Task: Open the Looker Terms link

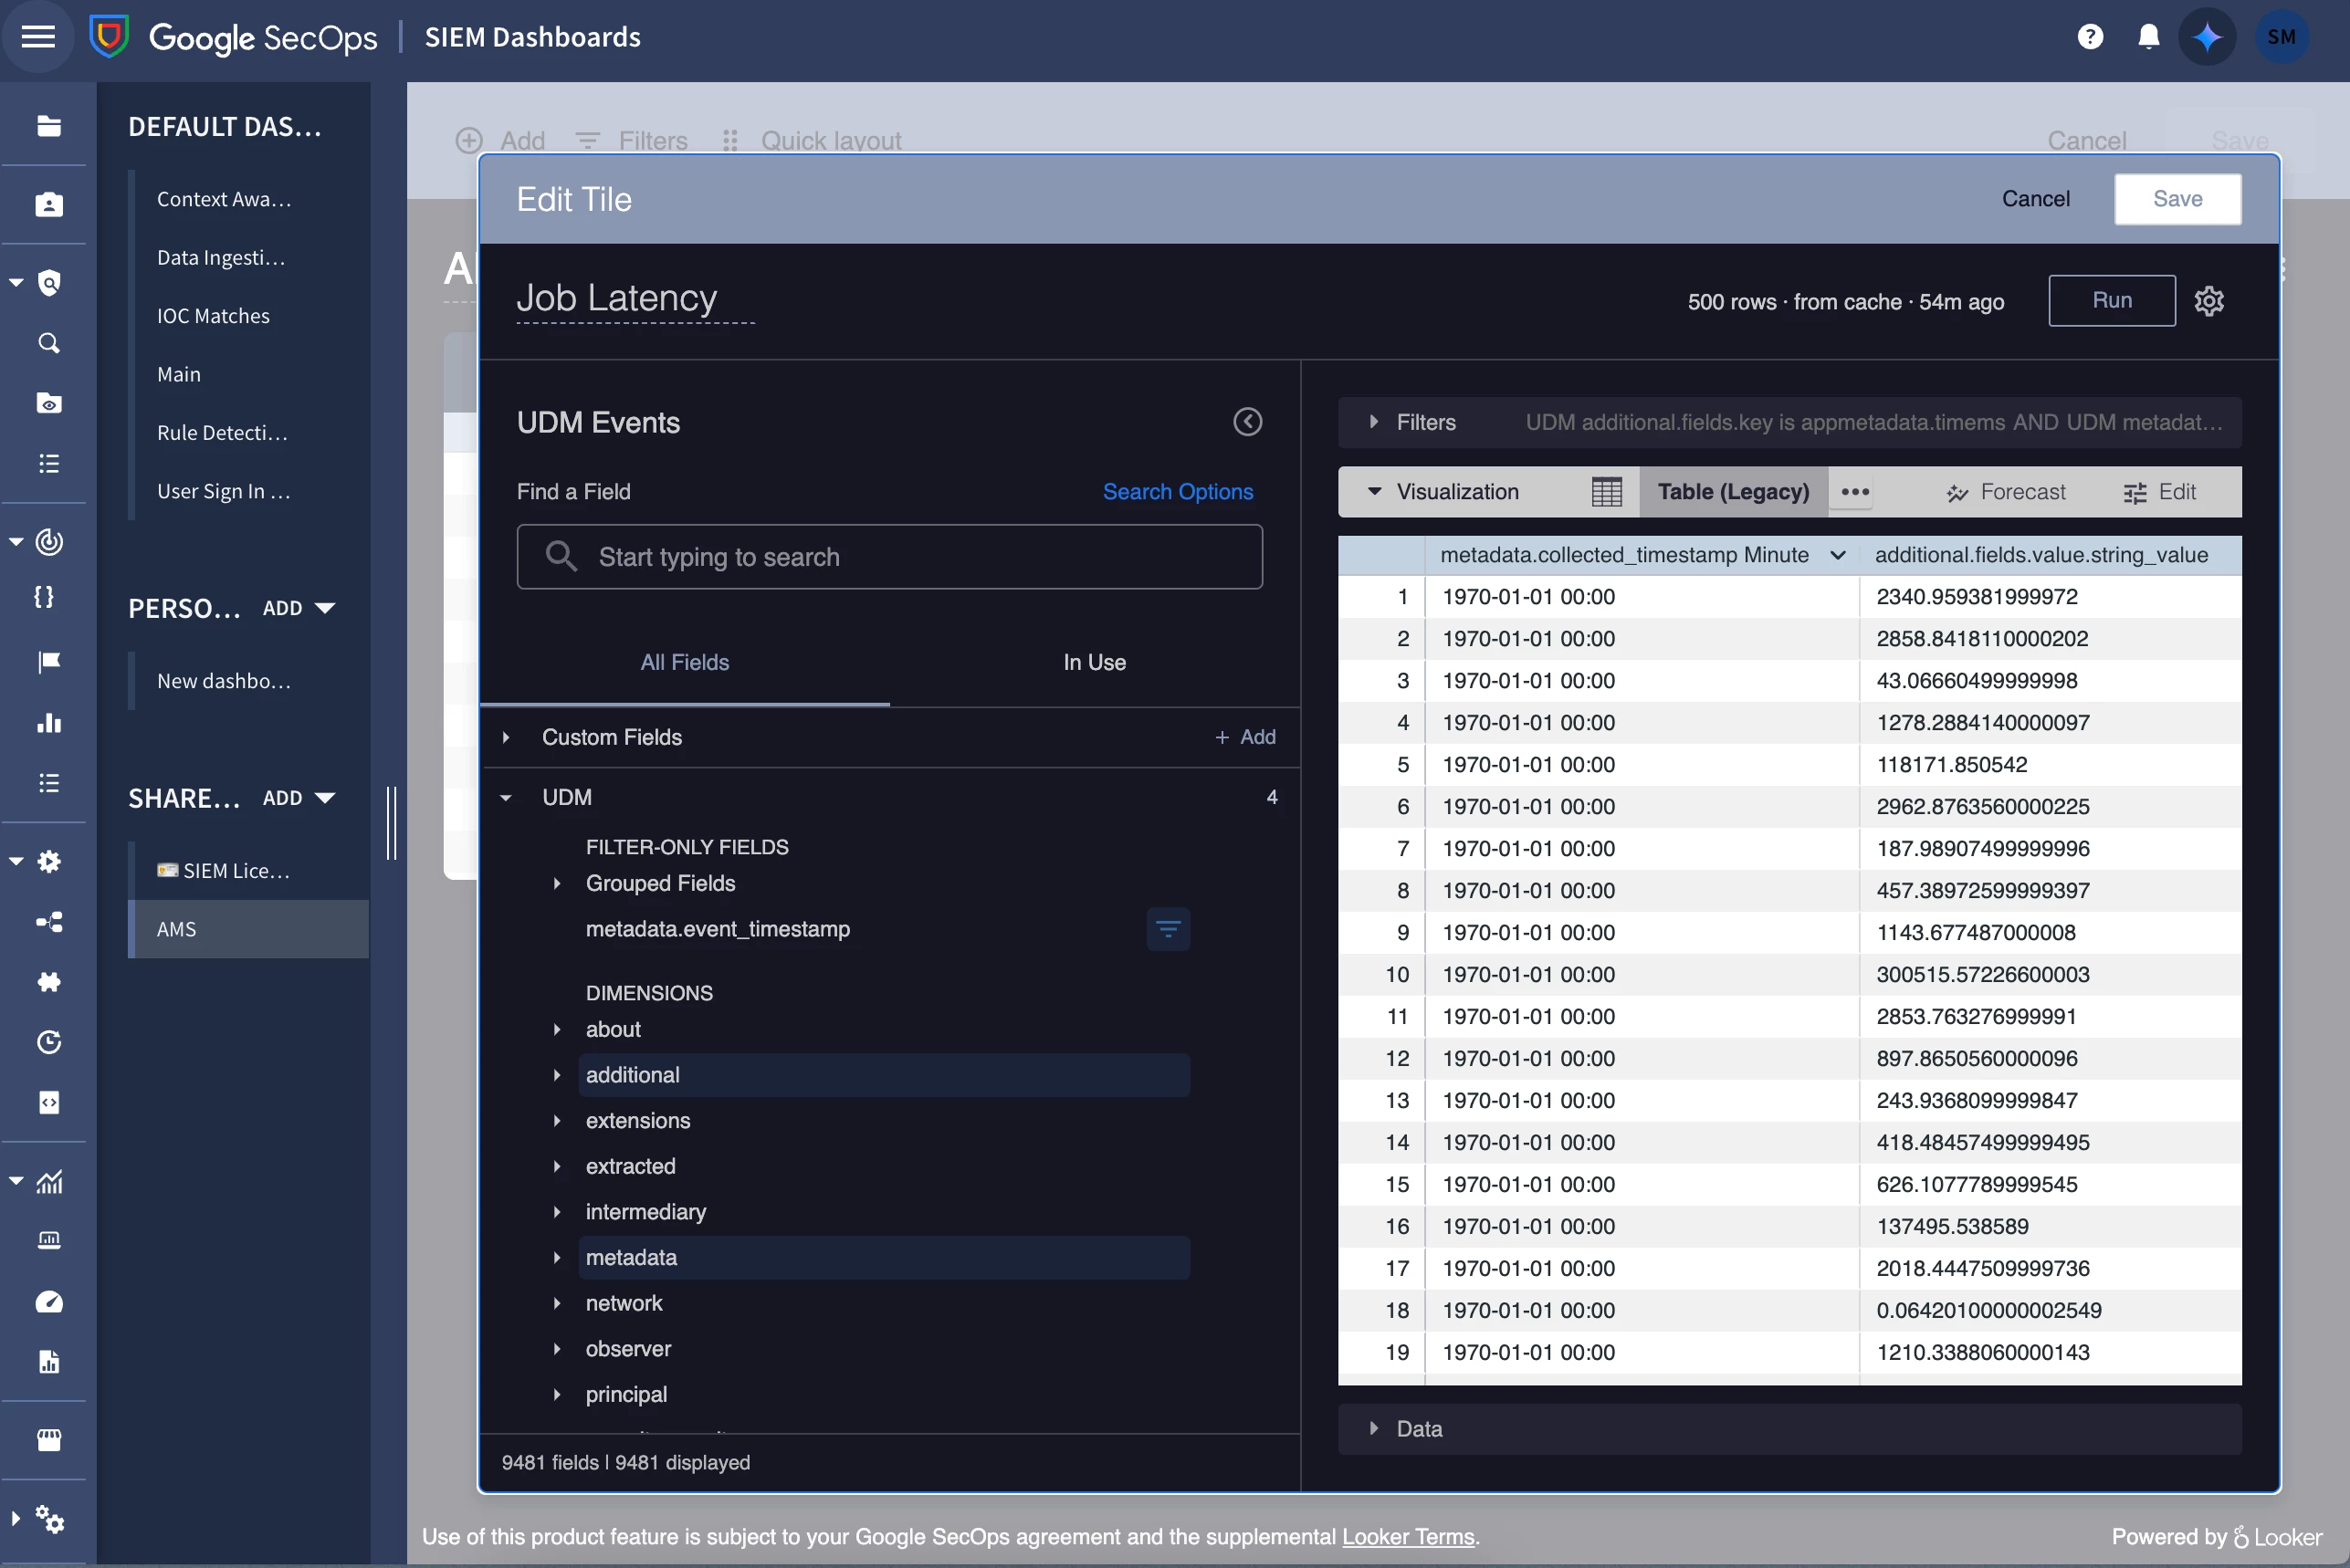Action: (x=1407, y=1536)
